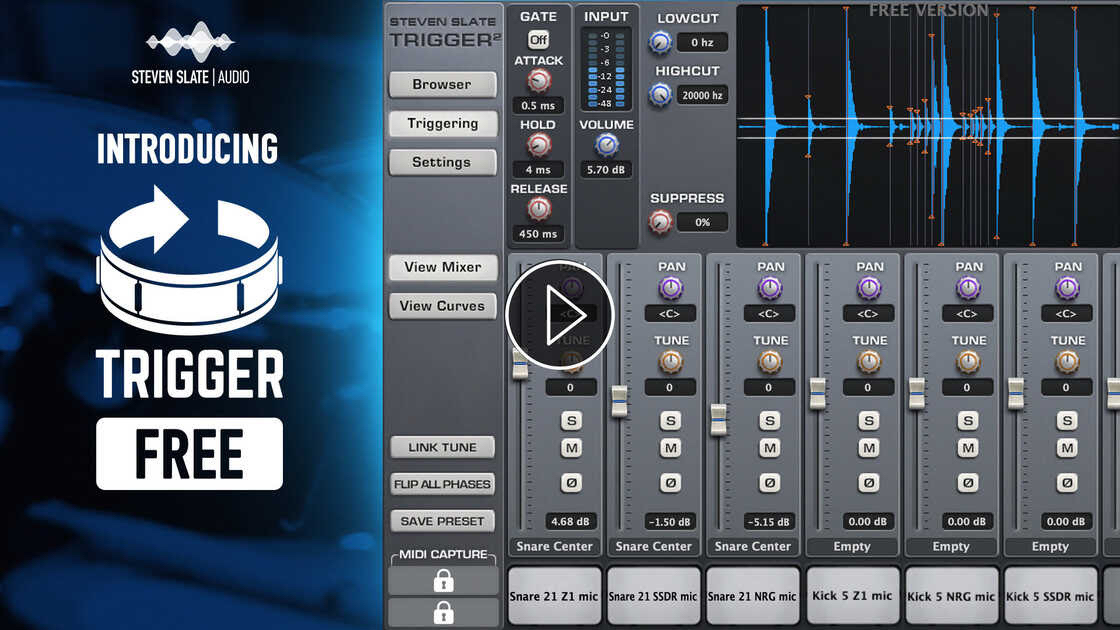Open the Kick 5 NRG mic sample slot

[x=951, y=596]
